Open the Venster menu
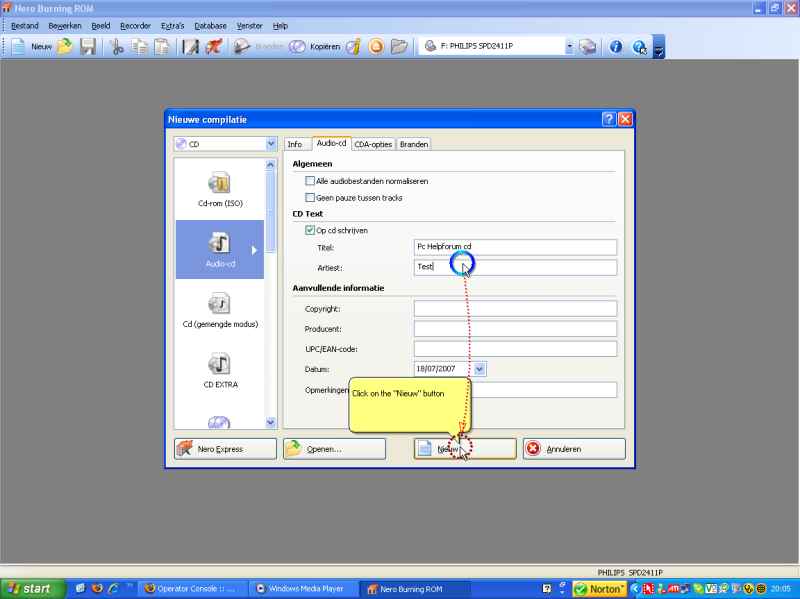 coord(249,26)
